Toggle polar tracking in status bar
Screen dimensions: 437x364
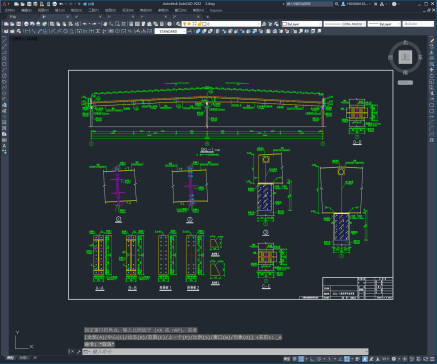point(319,359)
